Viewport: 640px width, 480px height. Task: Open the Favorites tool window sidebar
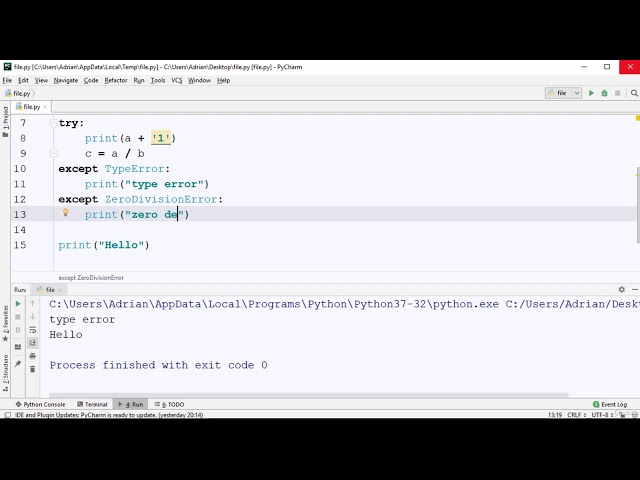(x=5, y=324)
